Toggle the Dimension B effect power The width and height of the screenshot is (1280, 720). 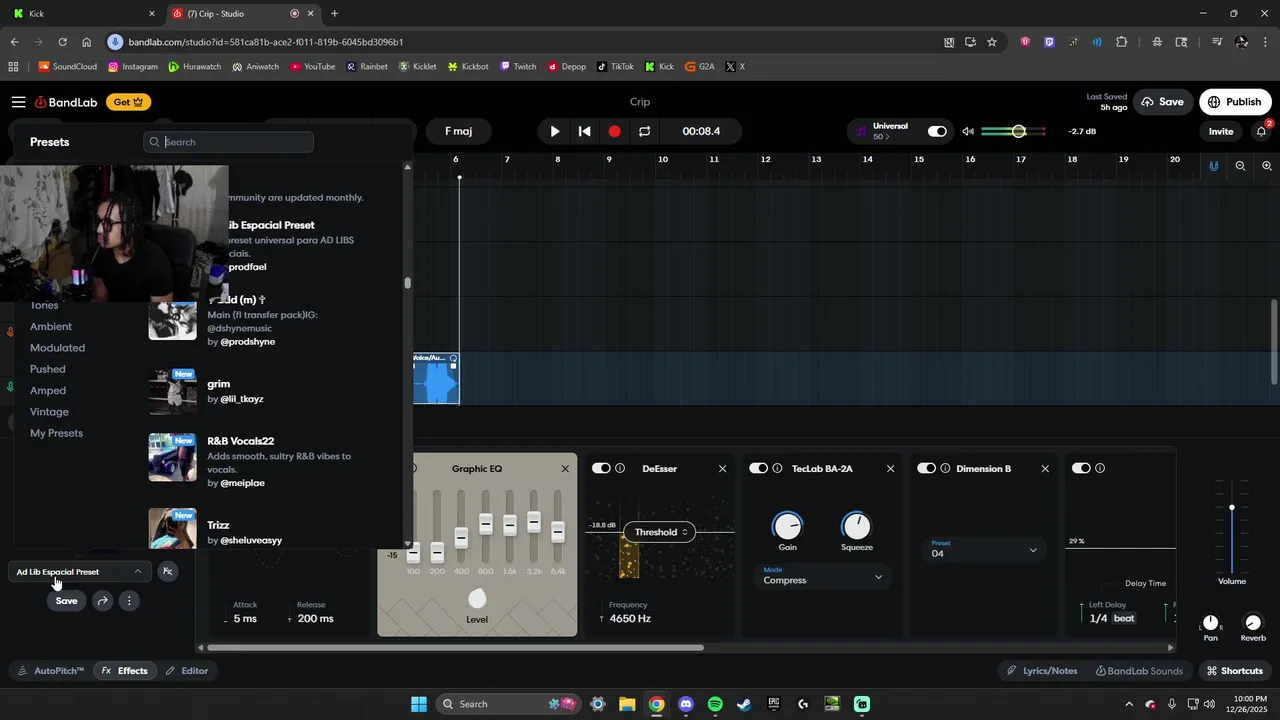pyautogui.click(x=927, y=468)
